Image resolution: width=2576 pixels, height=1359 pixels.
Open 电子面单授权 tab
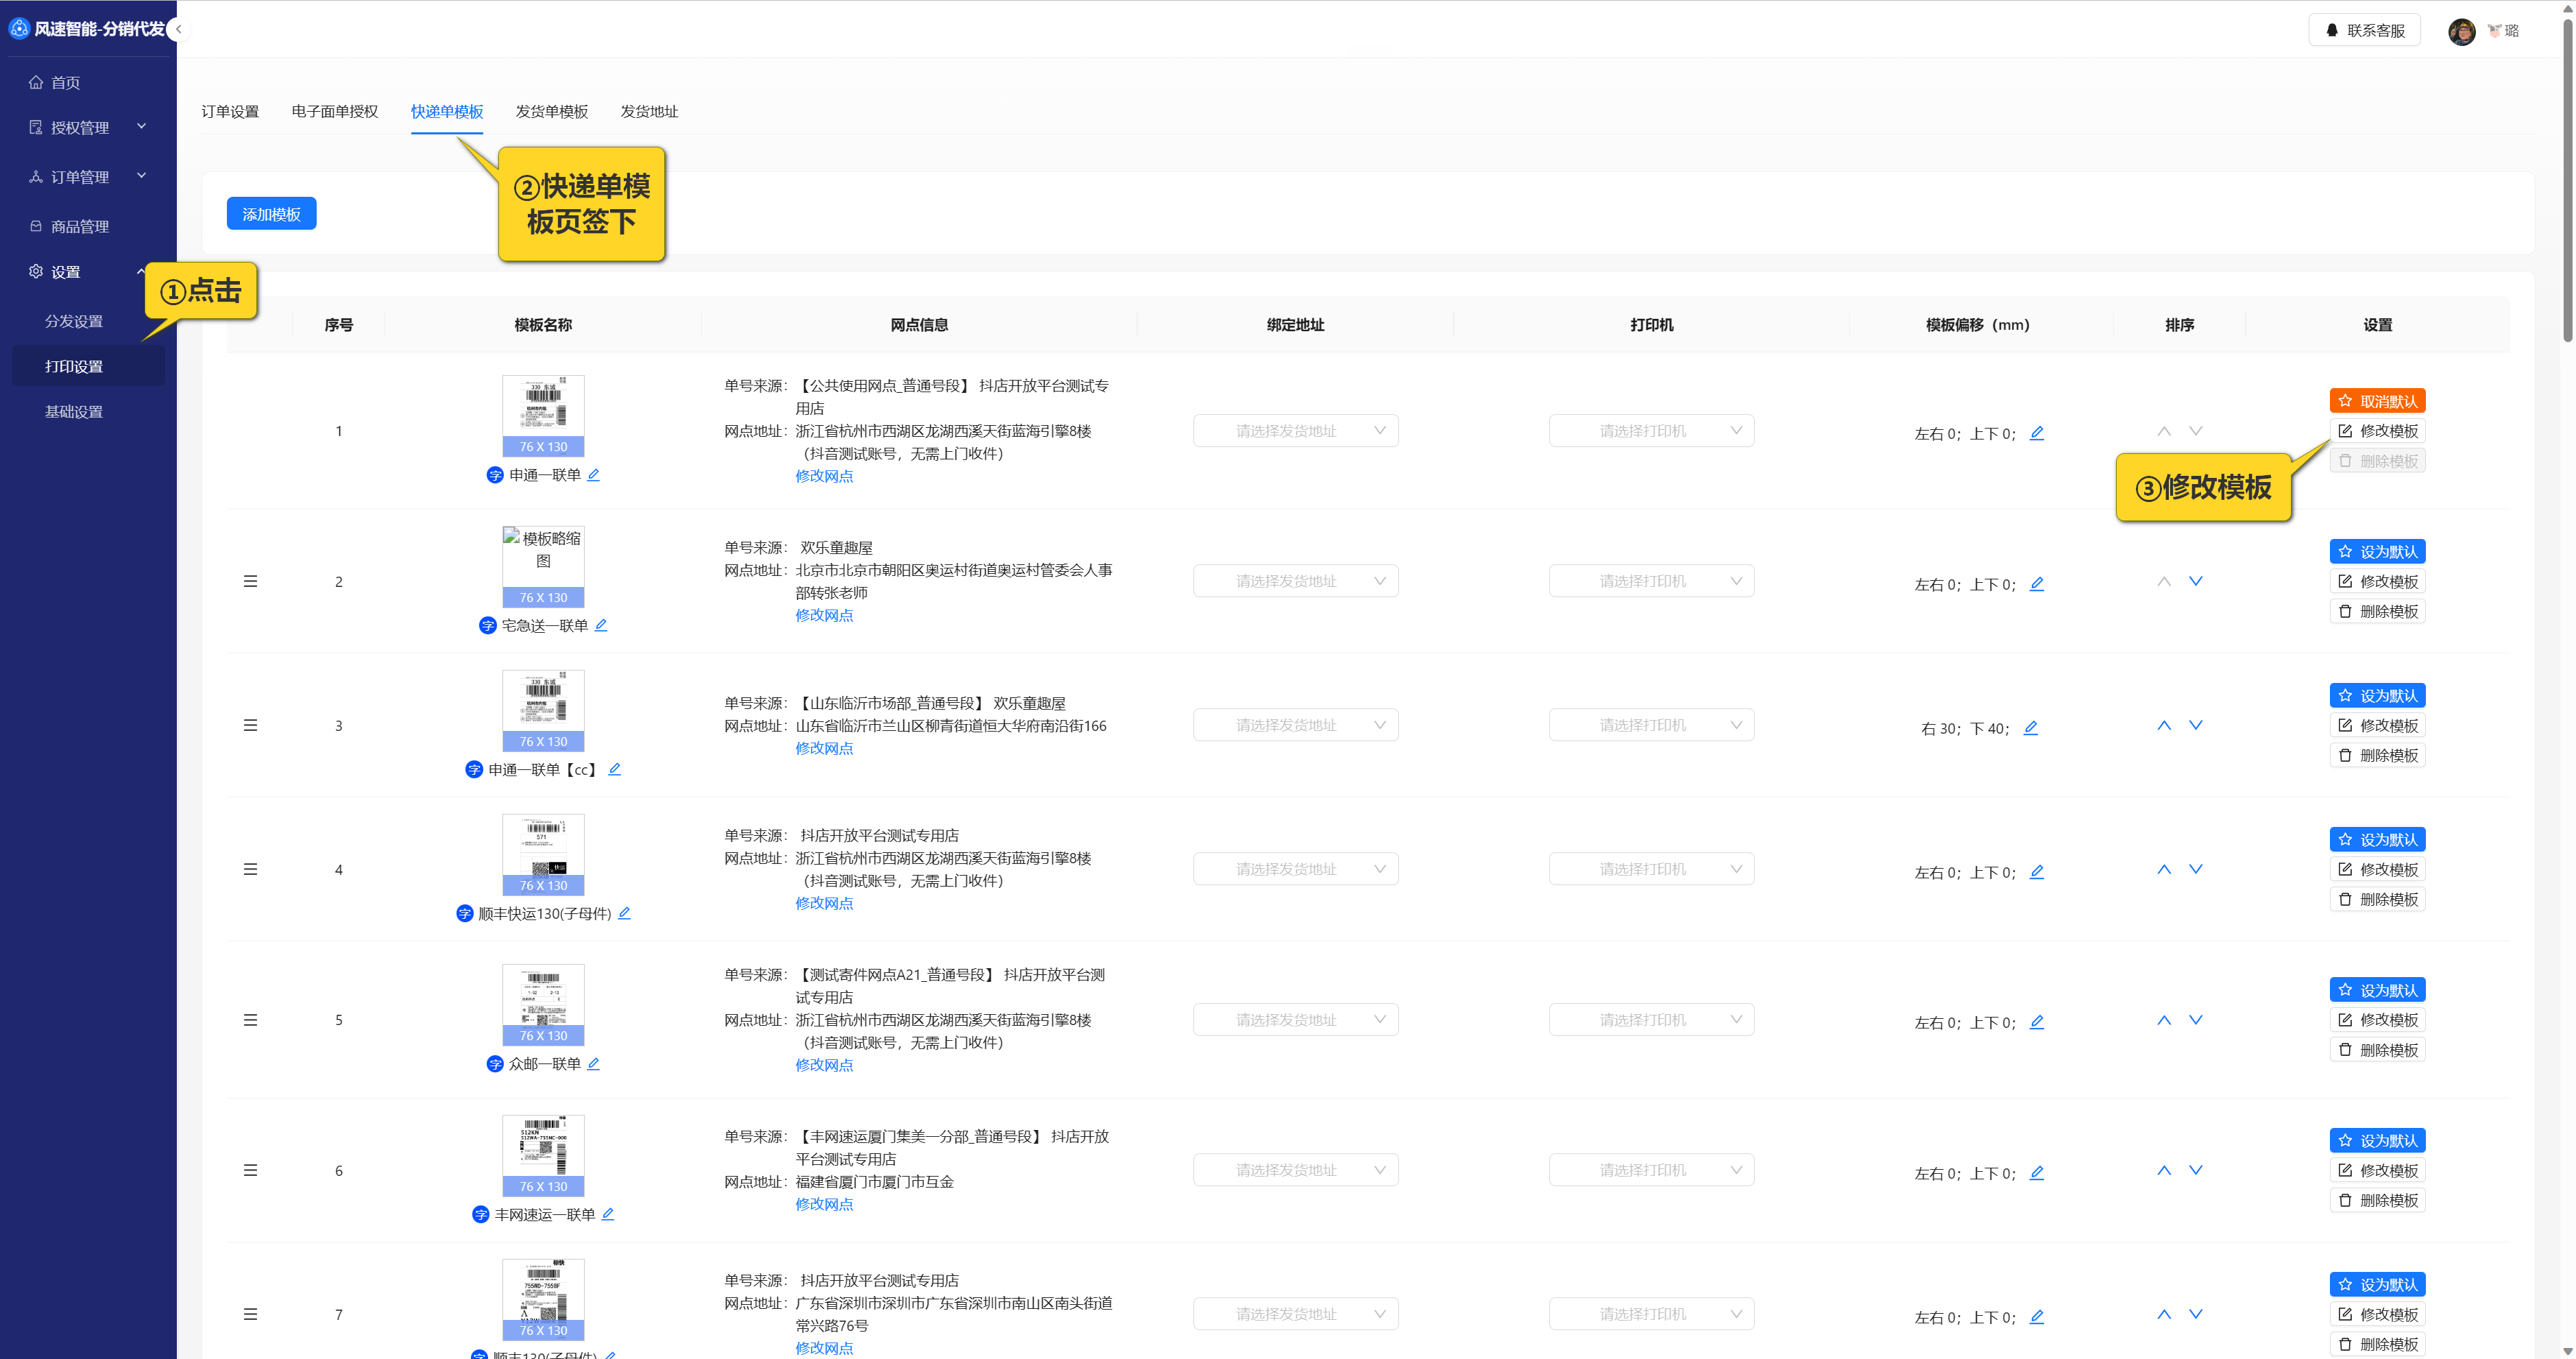tap(334, 111)
